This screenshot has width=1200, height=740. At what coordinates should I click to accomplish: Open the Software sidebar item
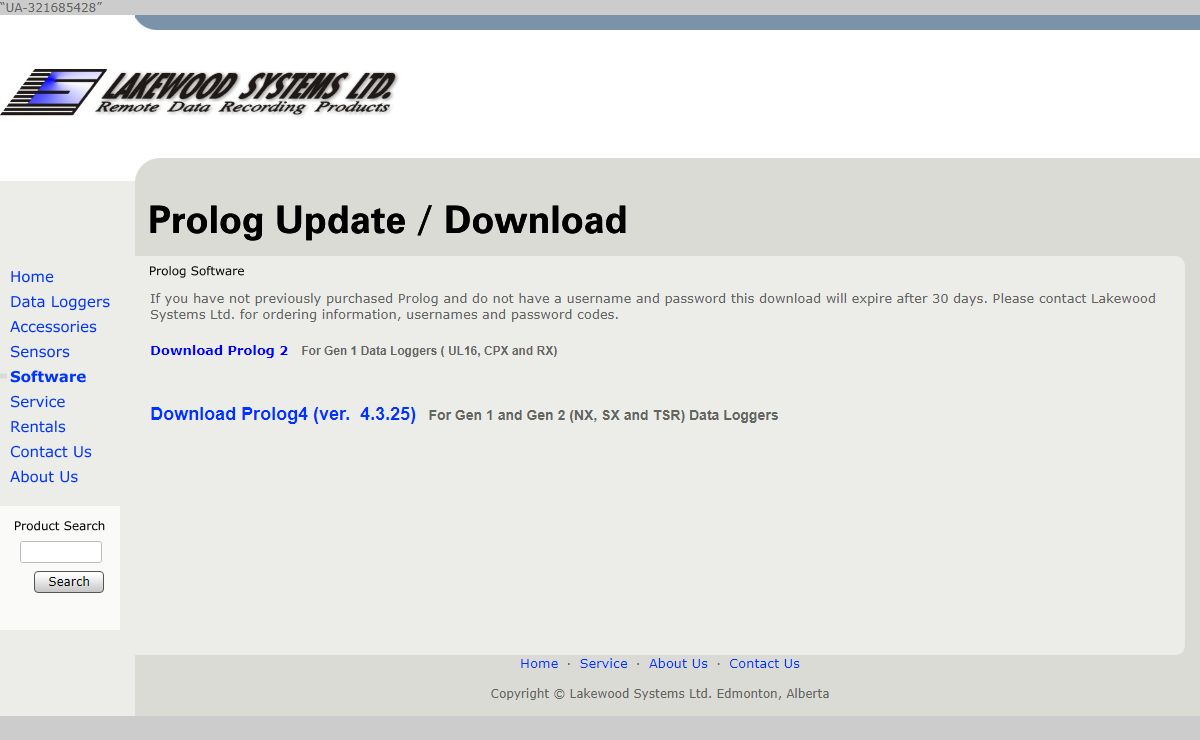click(x=48, y=377)
